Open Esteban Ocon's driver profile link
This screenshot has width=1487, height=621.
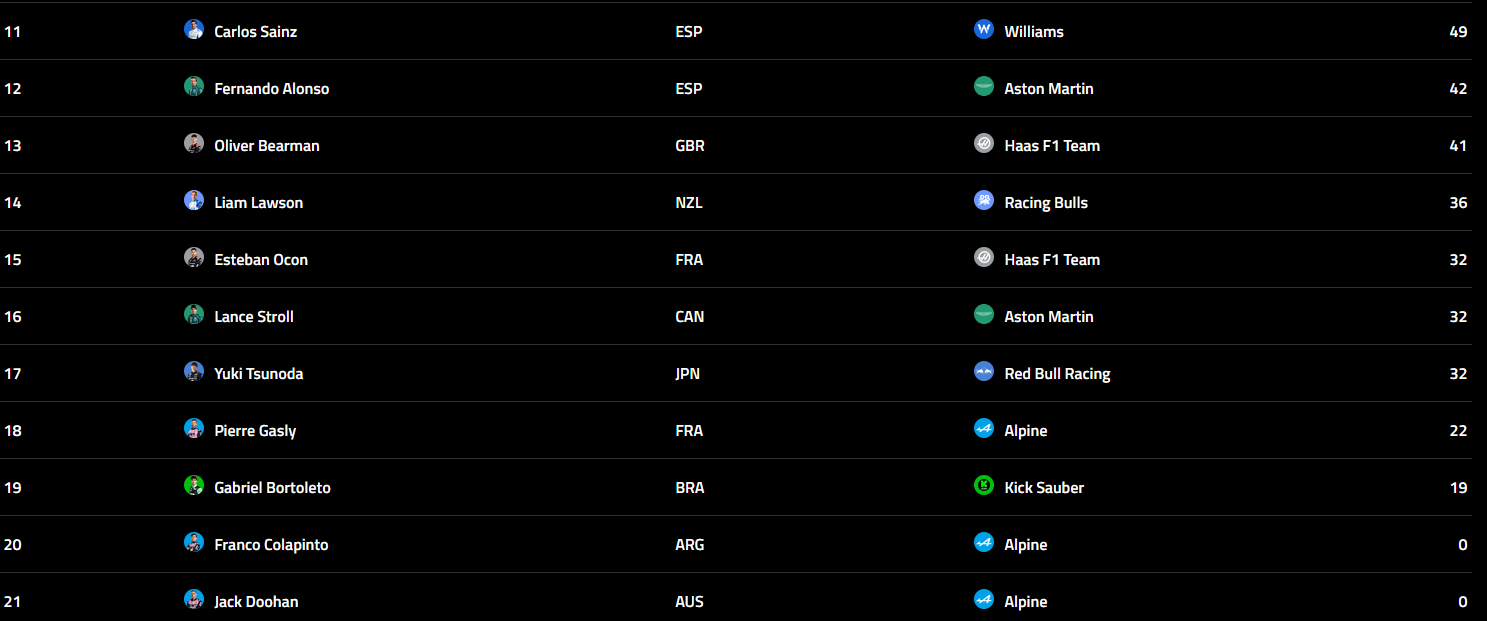click(x=260, y=260)
